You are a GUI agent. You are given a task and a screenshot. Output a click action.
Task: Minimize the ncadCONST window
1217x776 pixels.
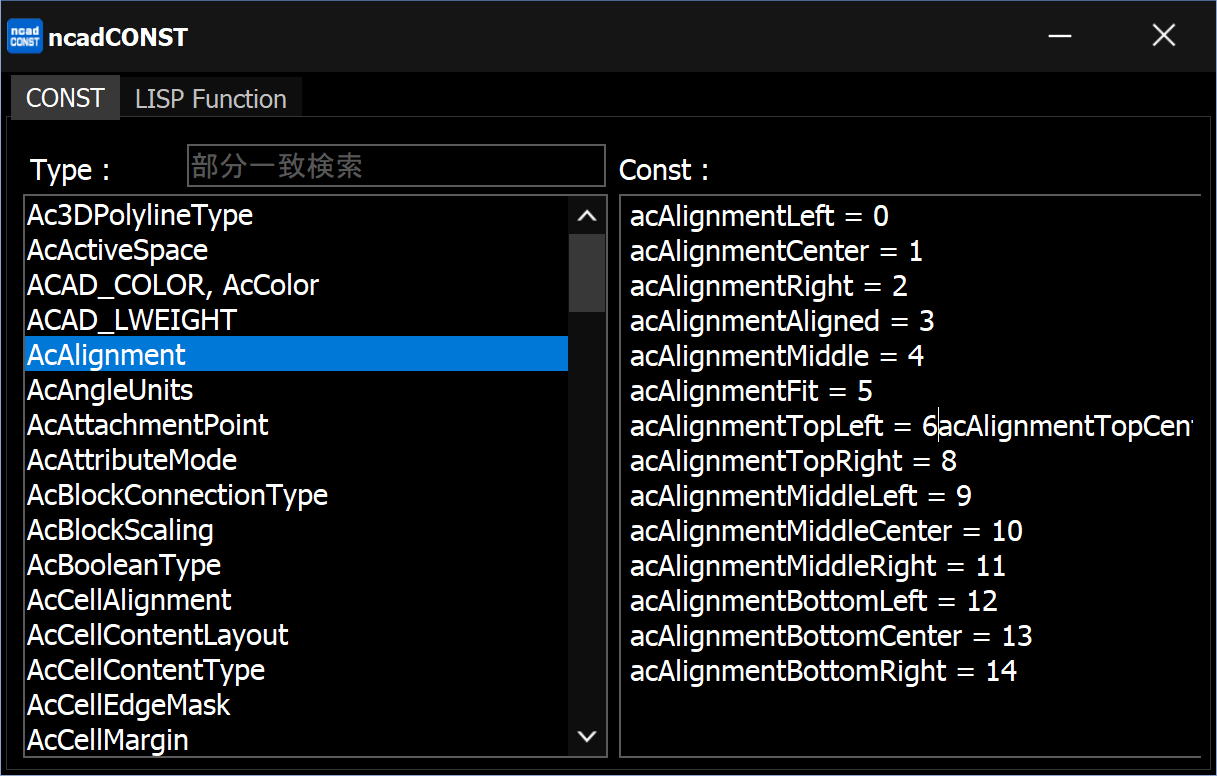(x=1060, y=36)
